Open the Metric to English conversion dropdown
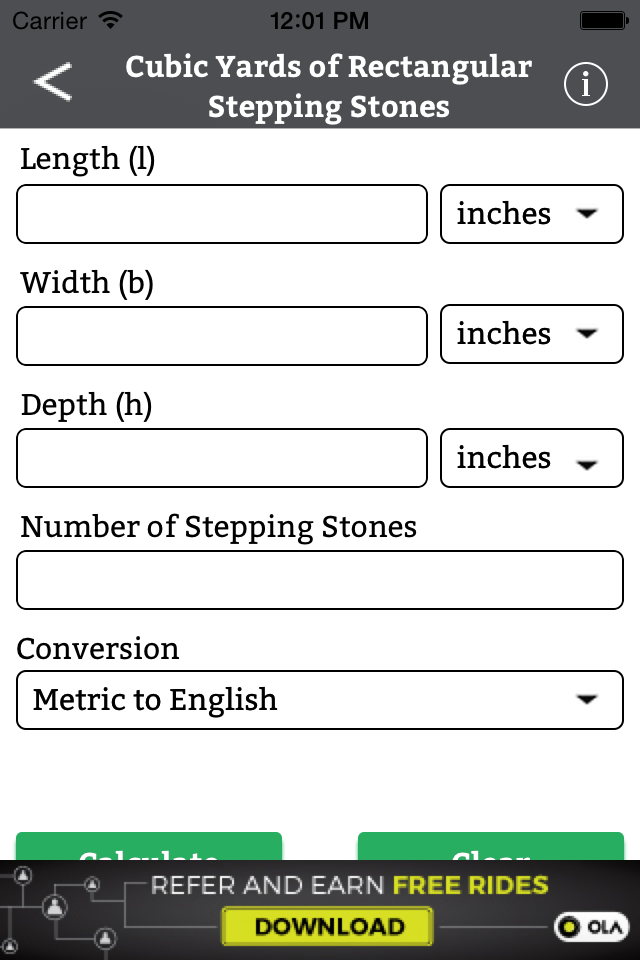The width and height of the screenshot is (640, 960). (320, 700)
